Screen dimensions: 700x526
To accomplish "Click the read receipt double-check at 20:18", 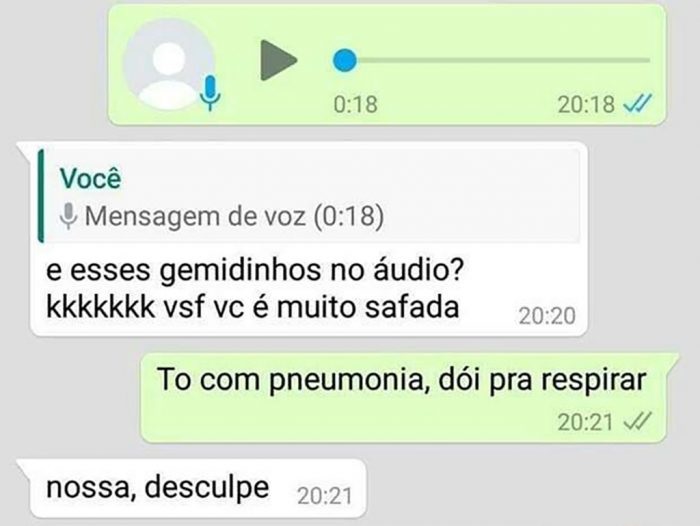I will click(638, 104).
